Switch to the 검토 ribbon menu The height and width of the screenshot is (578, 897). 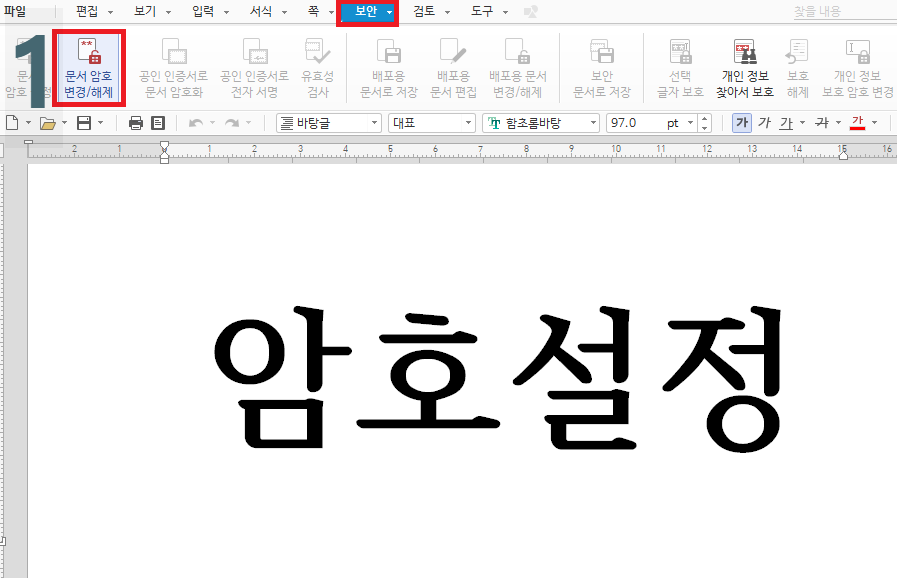[424, 12]
